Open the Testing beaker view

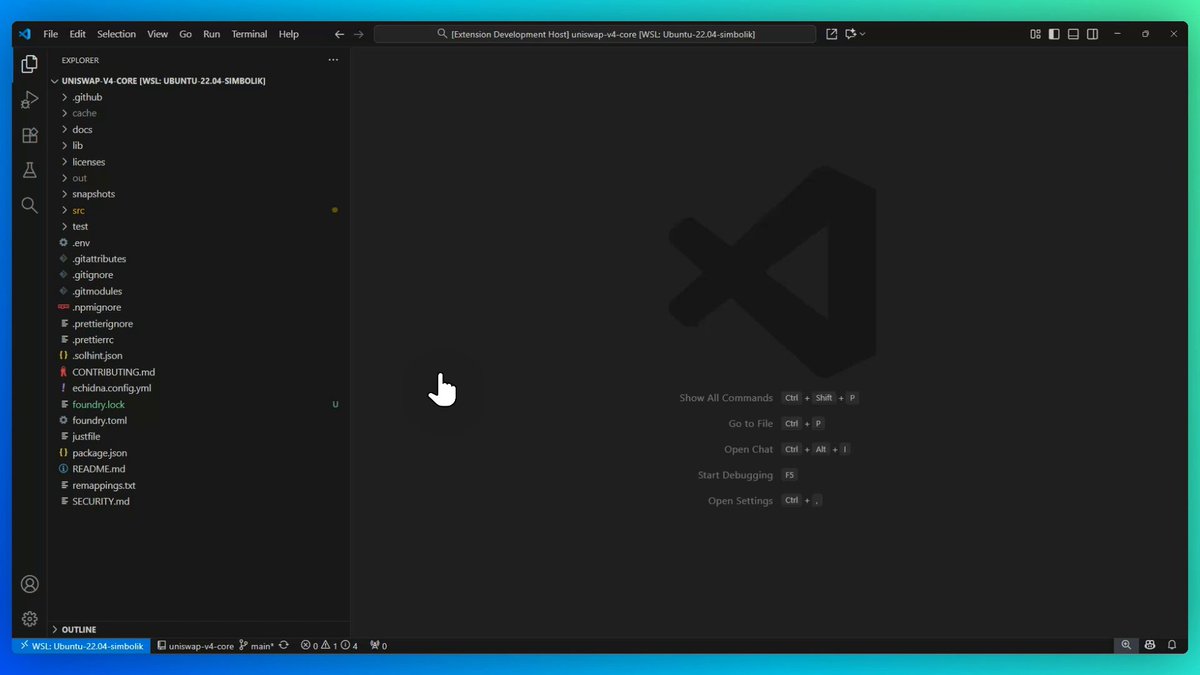[x=29, y=170]
